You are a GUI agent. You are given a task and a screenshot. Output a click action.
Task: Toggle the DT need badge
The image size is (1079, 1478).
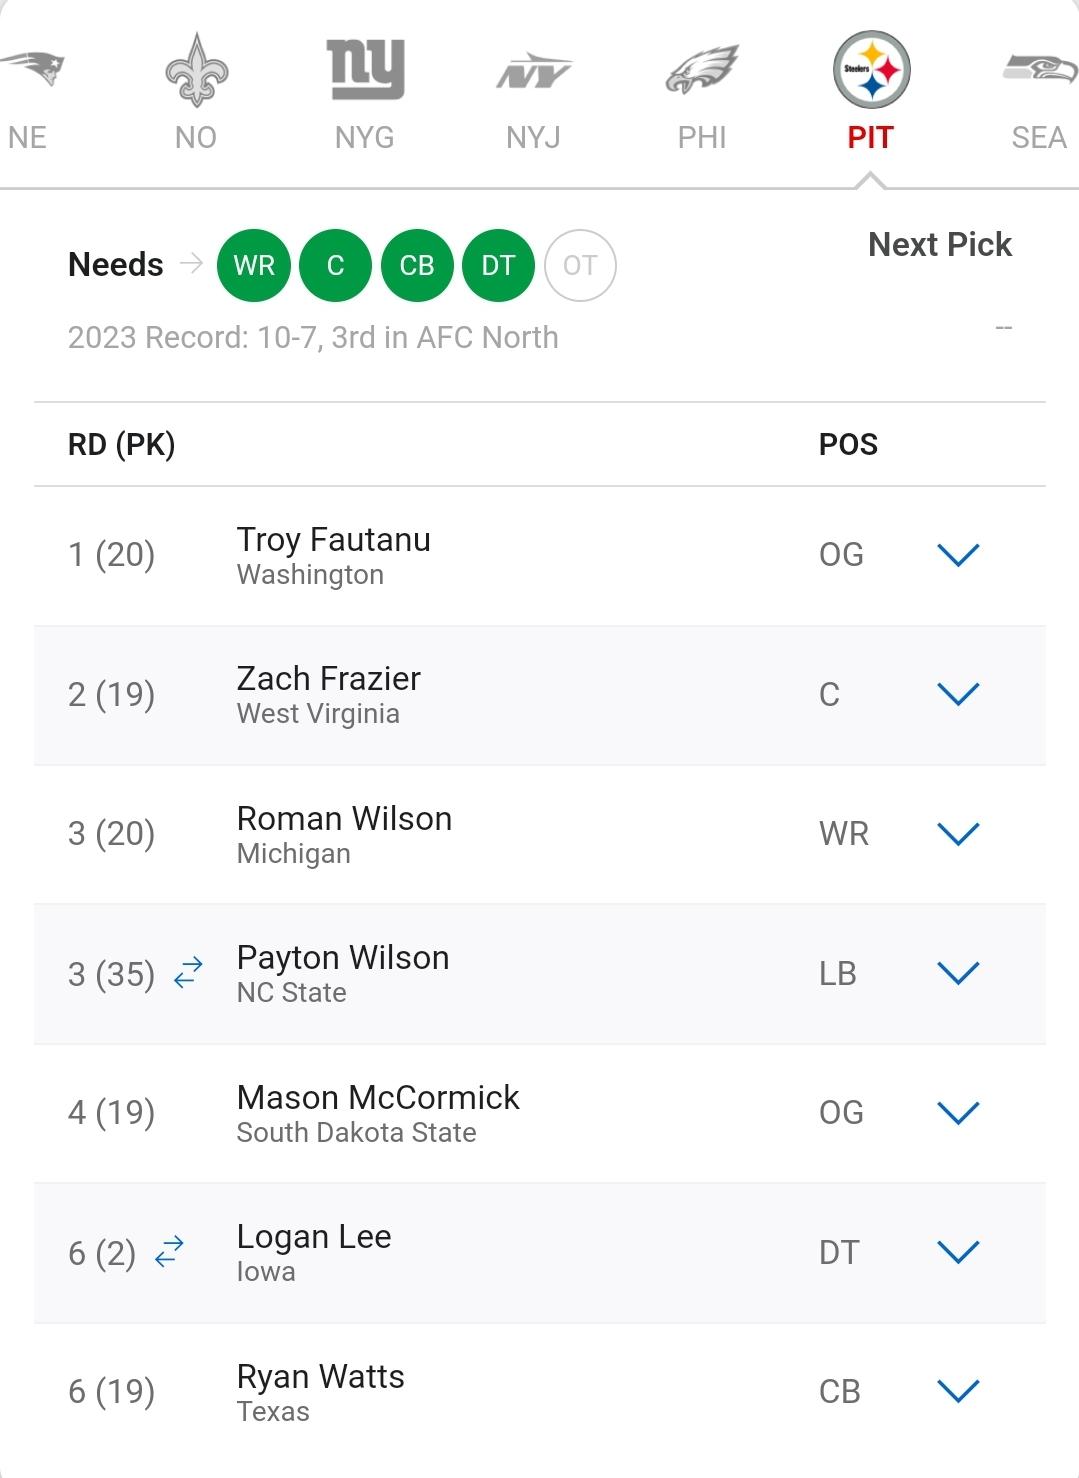click(x=498, y=265)
